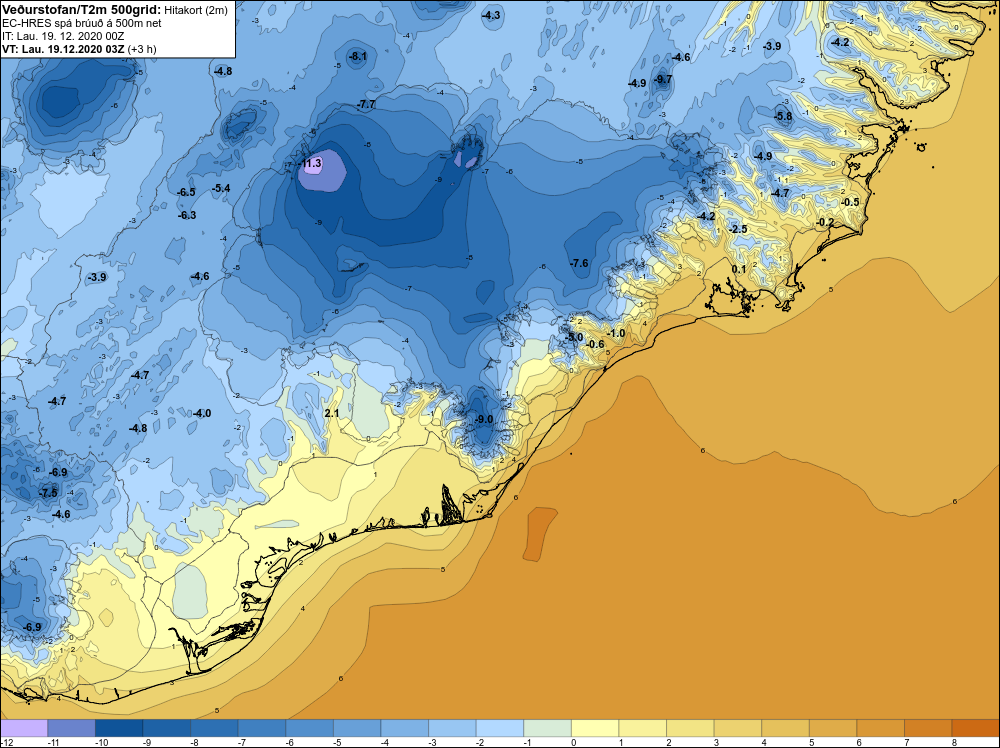Click the legend swatch labeled -11

coord(71,728)
